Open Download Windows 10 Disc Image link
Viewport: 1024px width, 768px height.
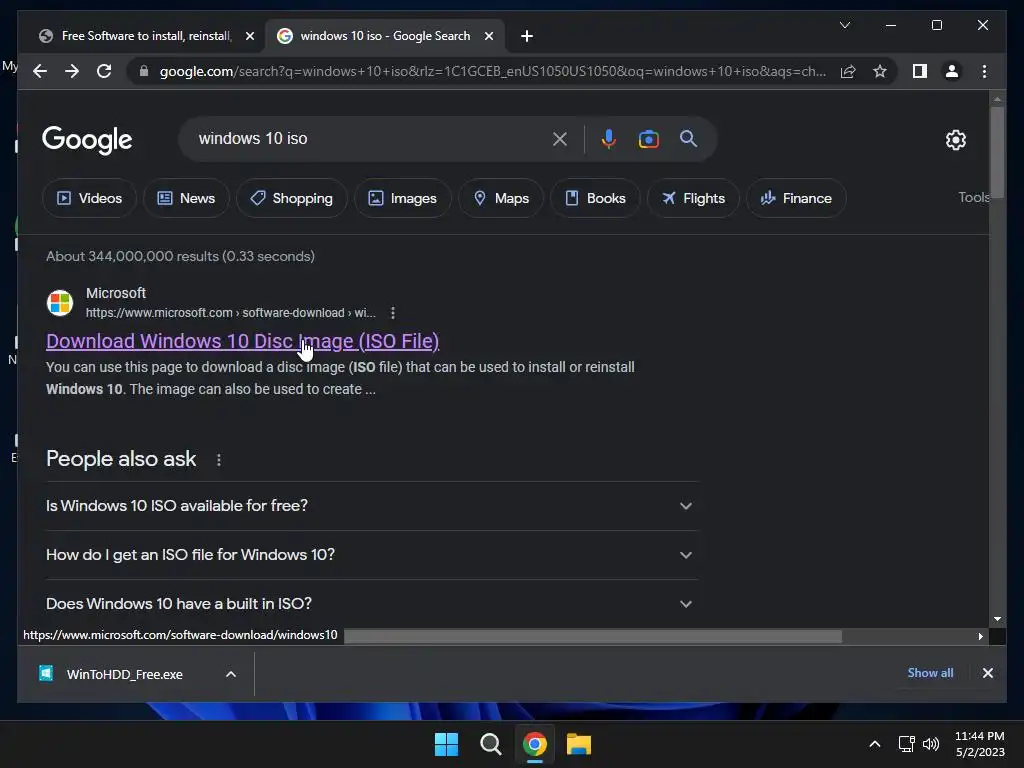[242, 341]
